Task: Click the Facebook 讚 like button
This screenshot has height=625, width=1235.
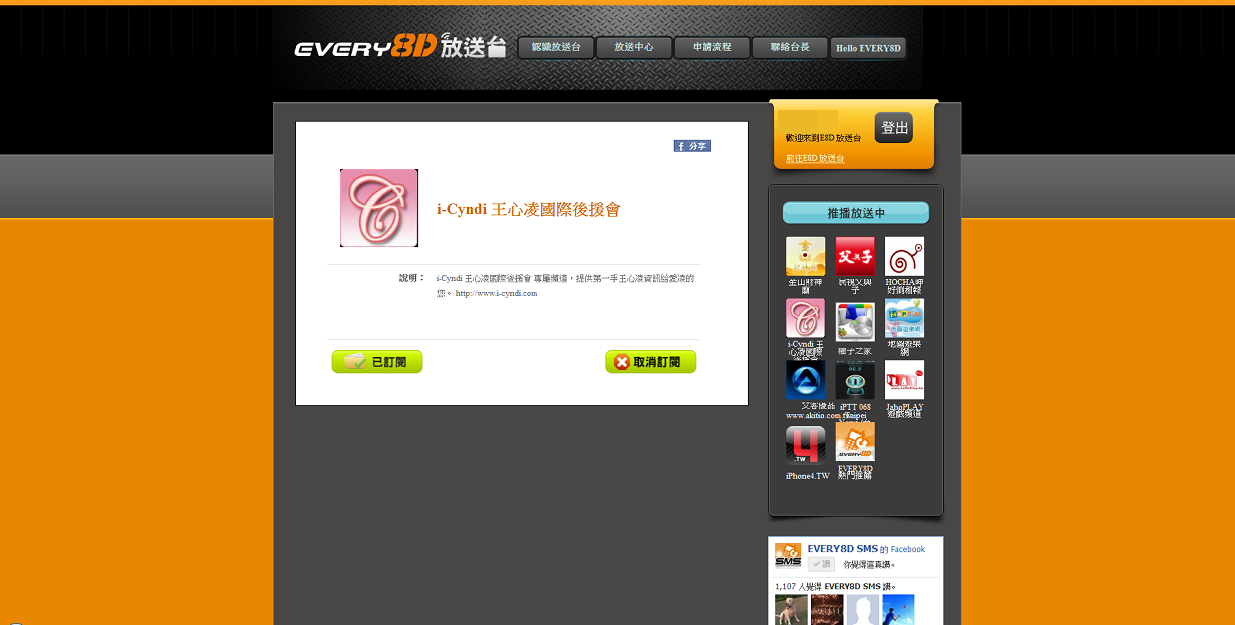Action: coord(821,564)
